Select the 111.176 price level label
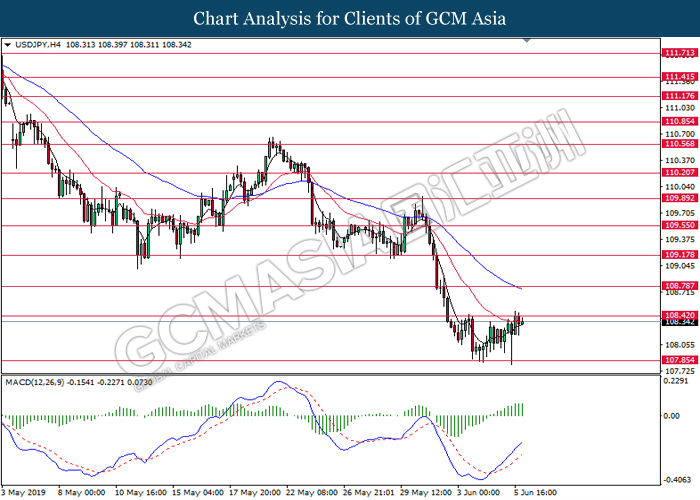The image size is (700, 500). (x=680, y=96)
